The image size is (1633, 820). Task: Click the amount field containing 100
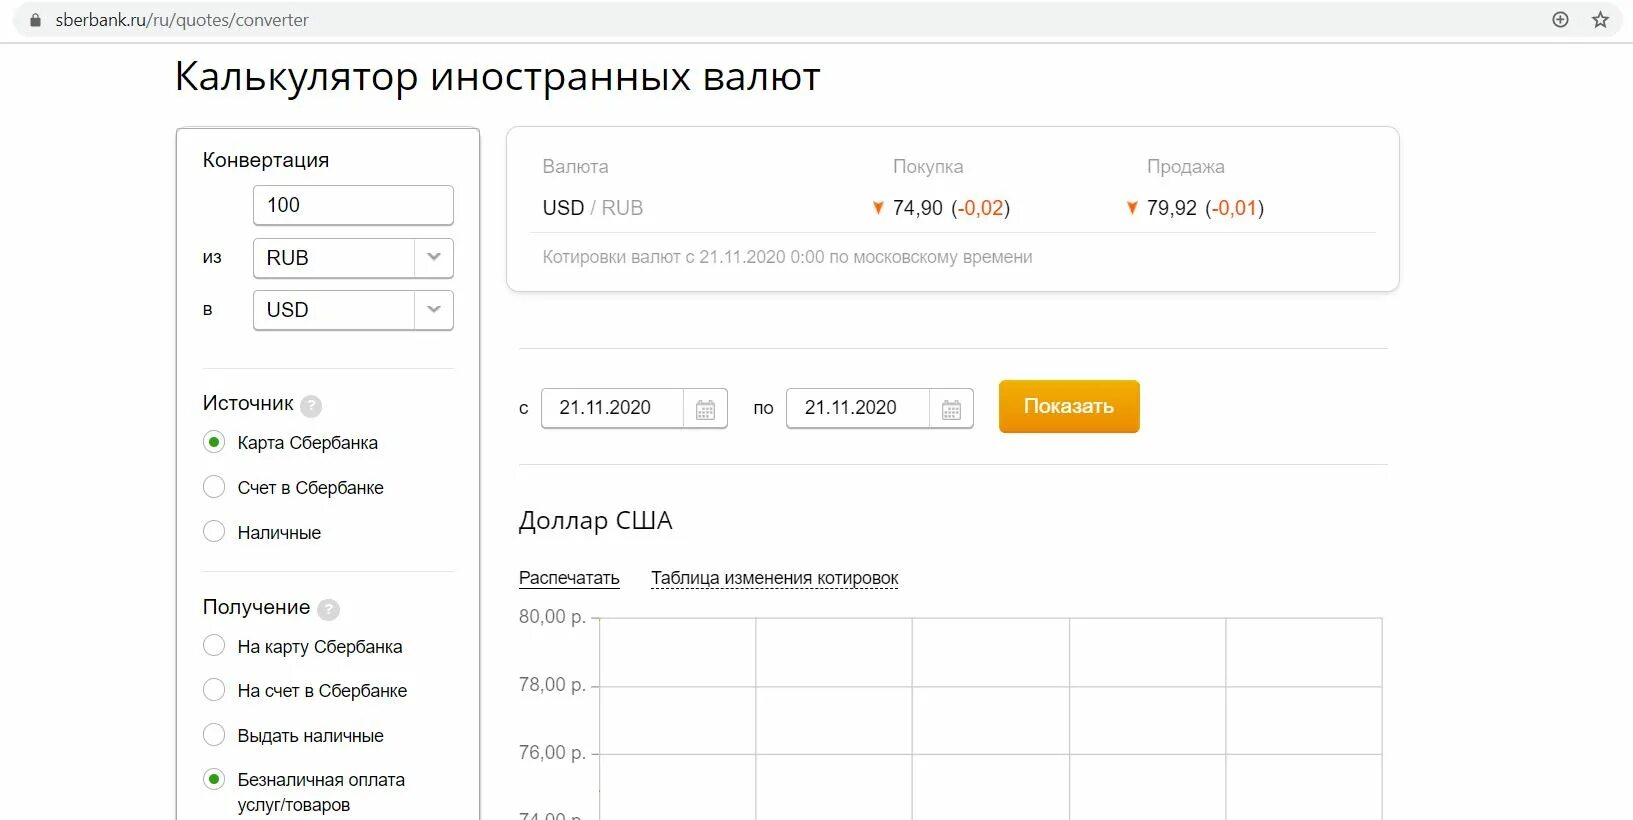coord(353,205)
